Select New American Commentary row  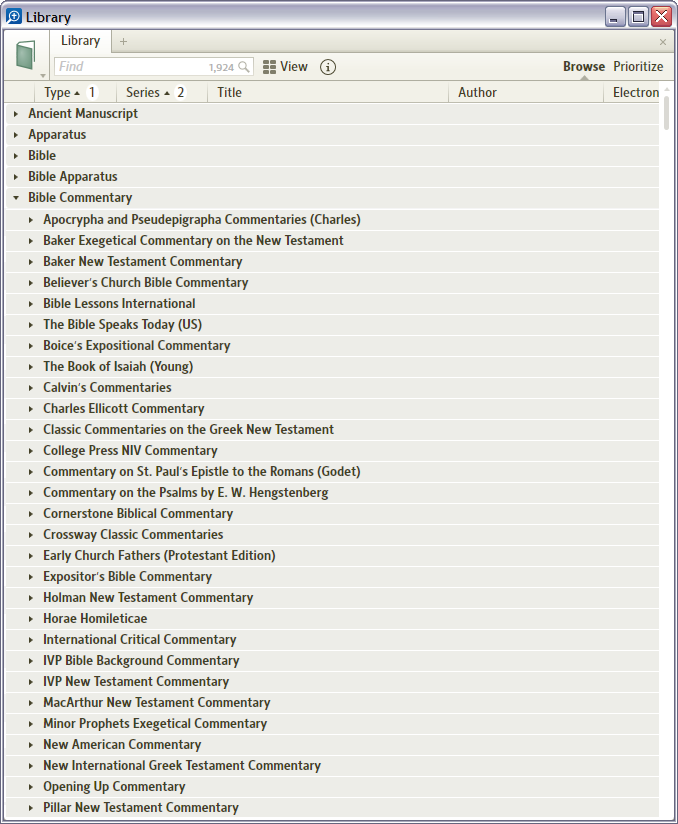click(332, 745)
